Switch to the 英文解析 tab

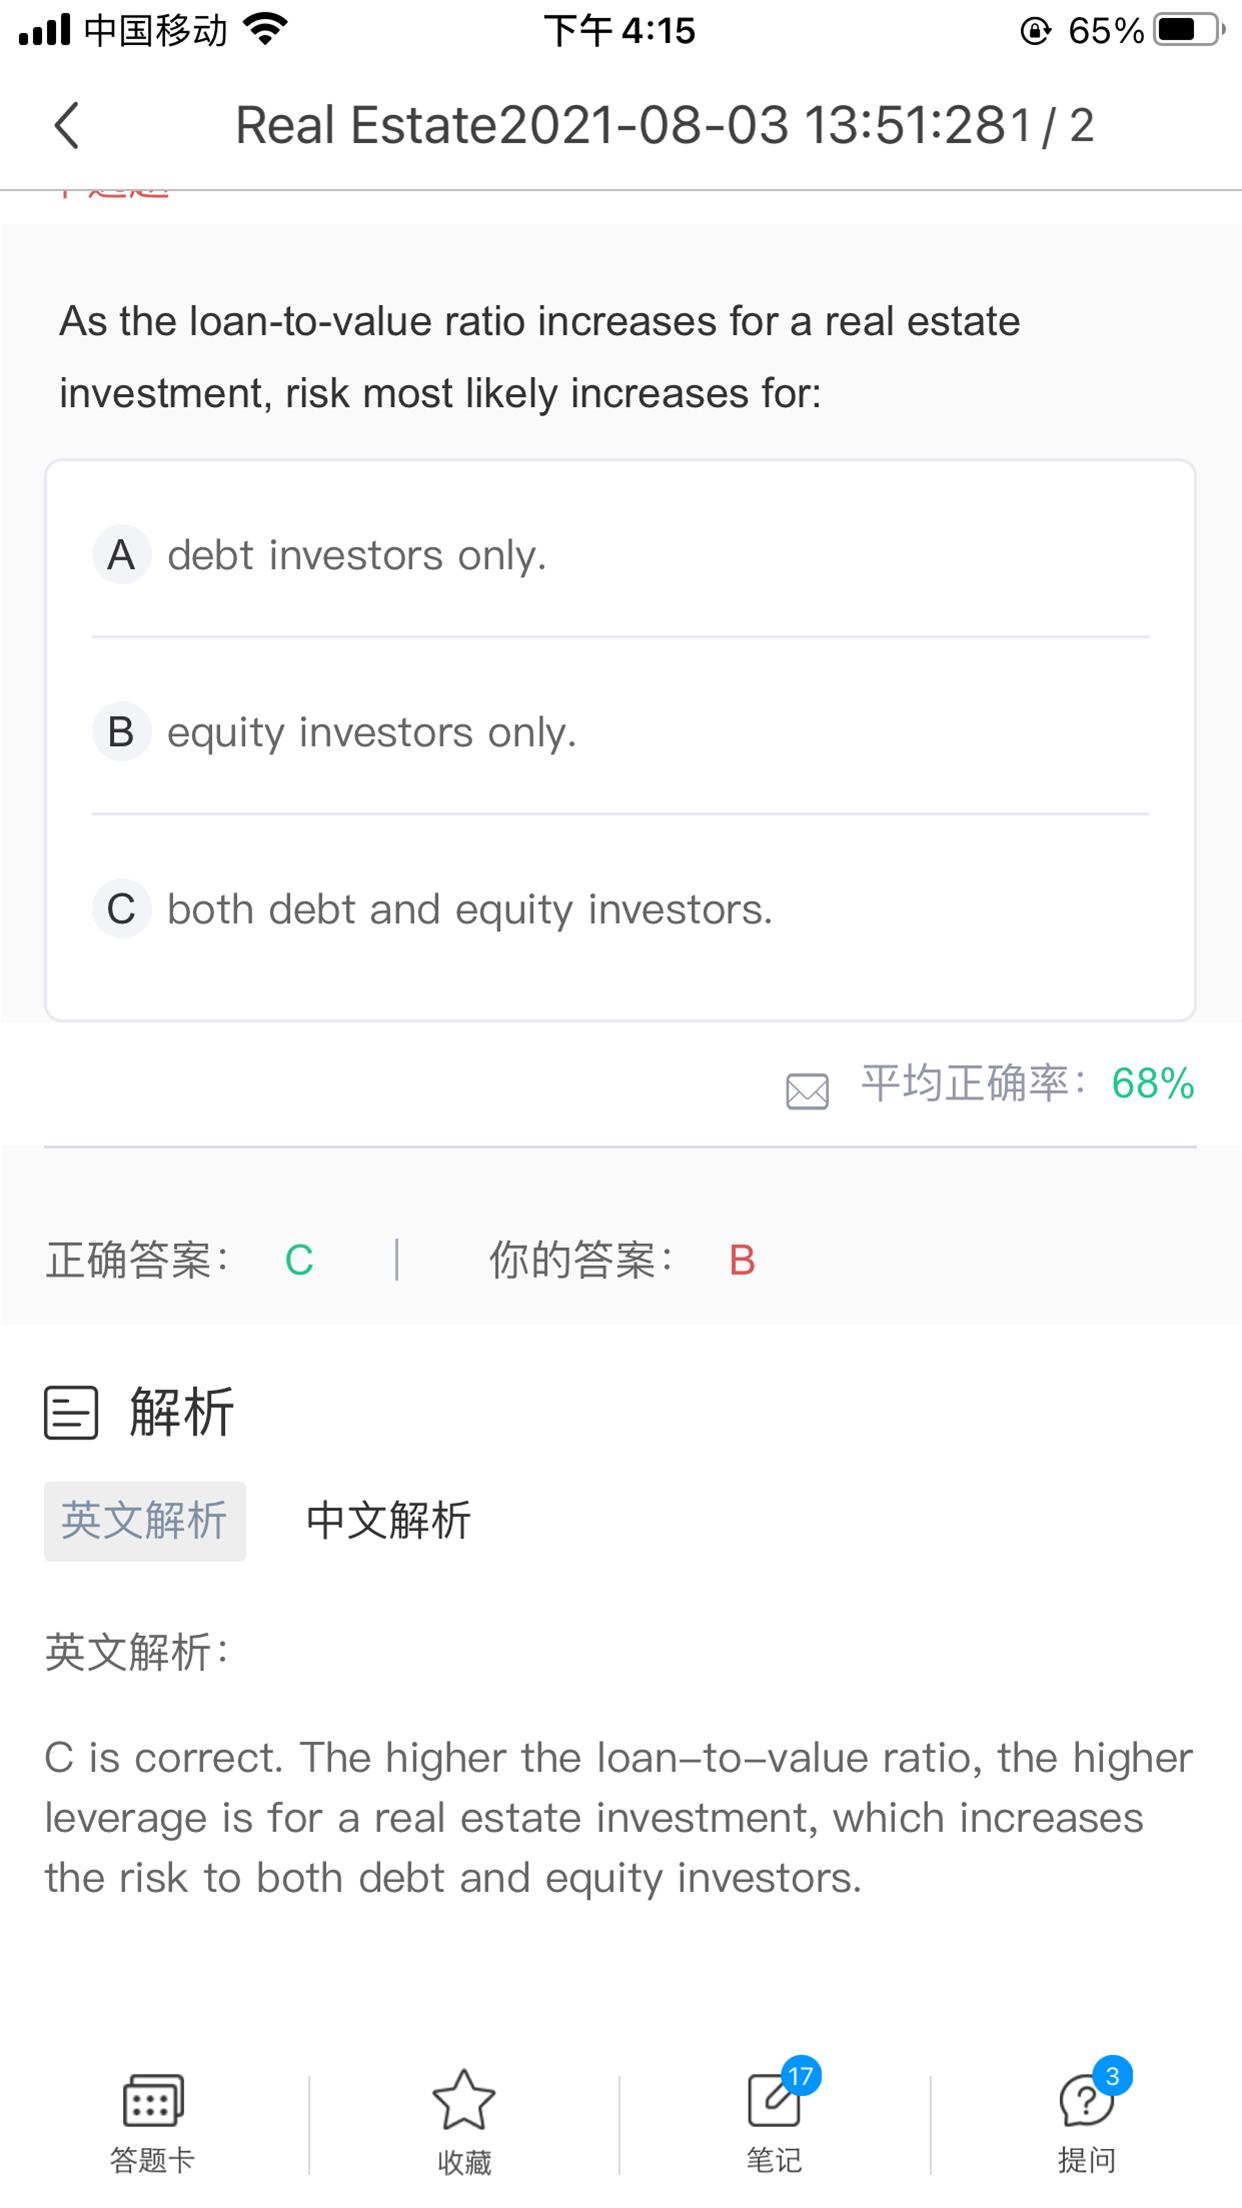(x=145, y=1521)
